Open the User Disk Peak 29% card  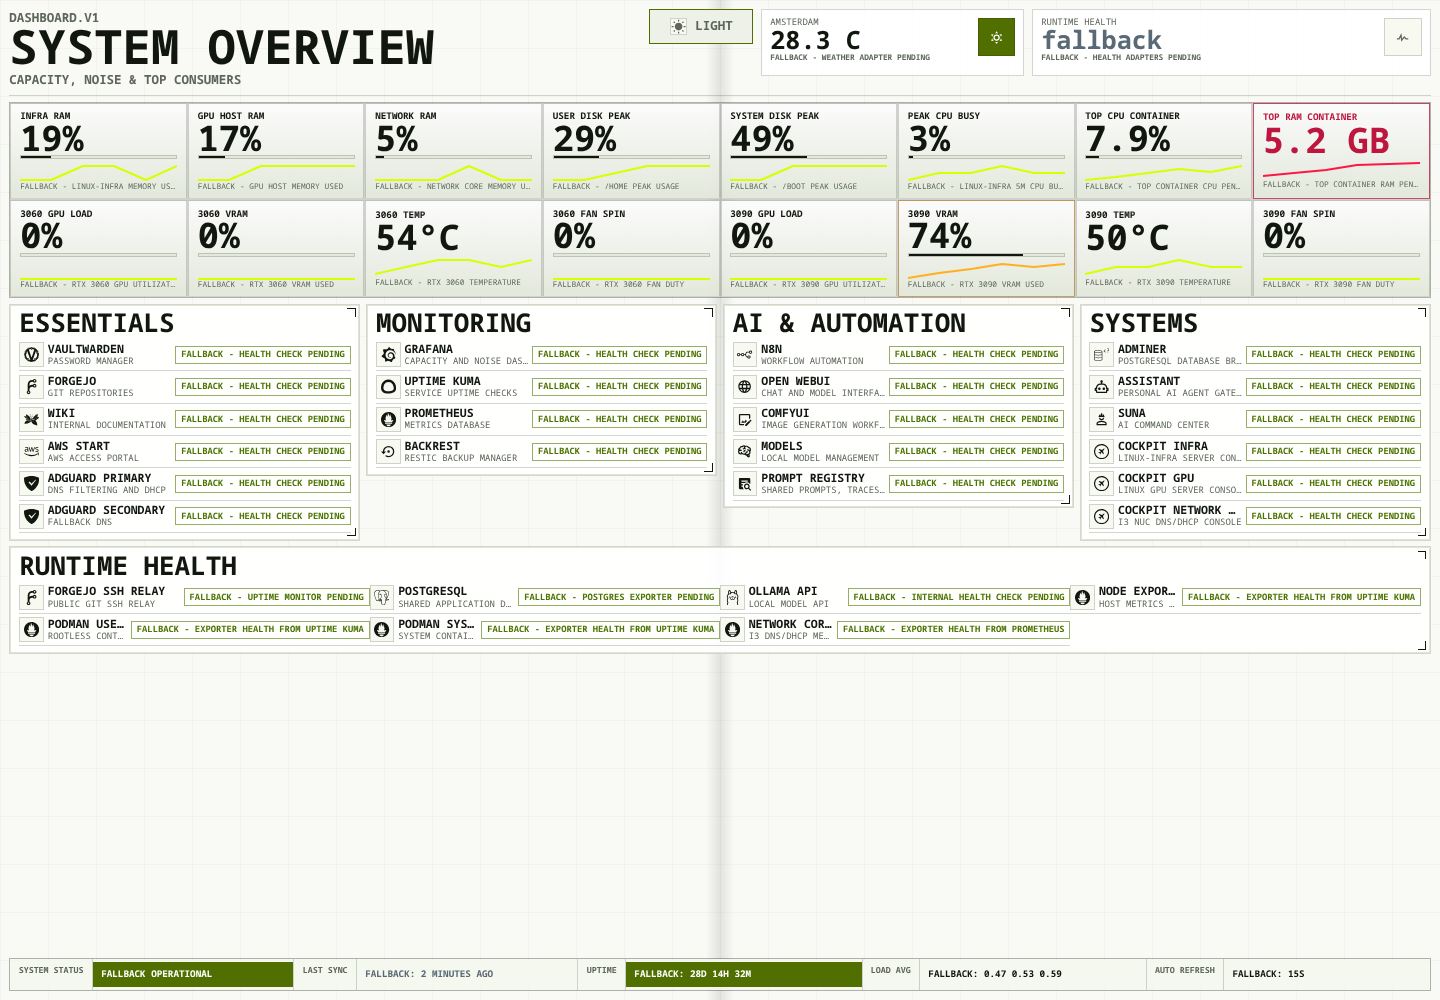click(x=631, y=151)
